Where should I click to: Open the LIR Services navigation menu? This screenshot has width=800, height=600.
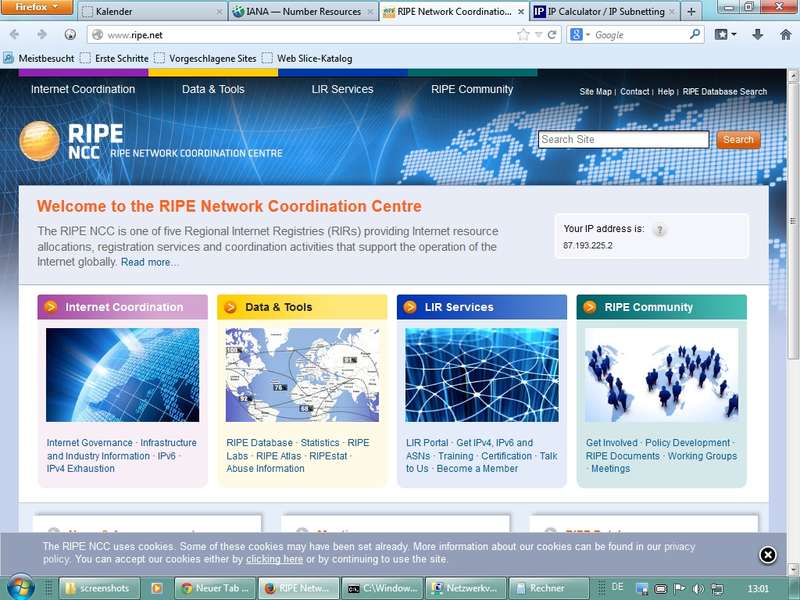(x=342, y=89)
